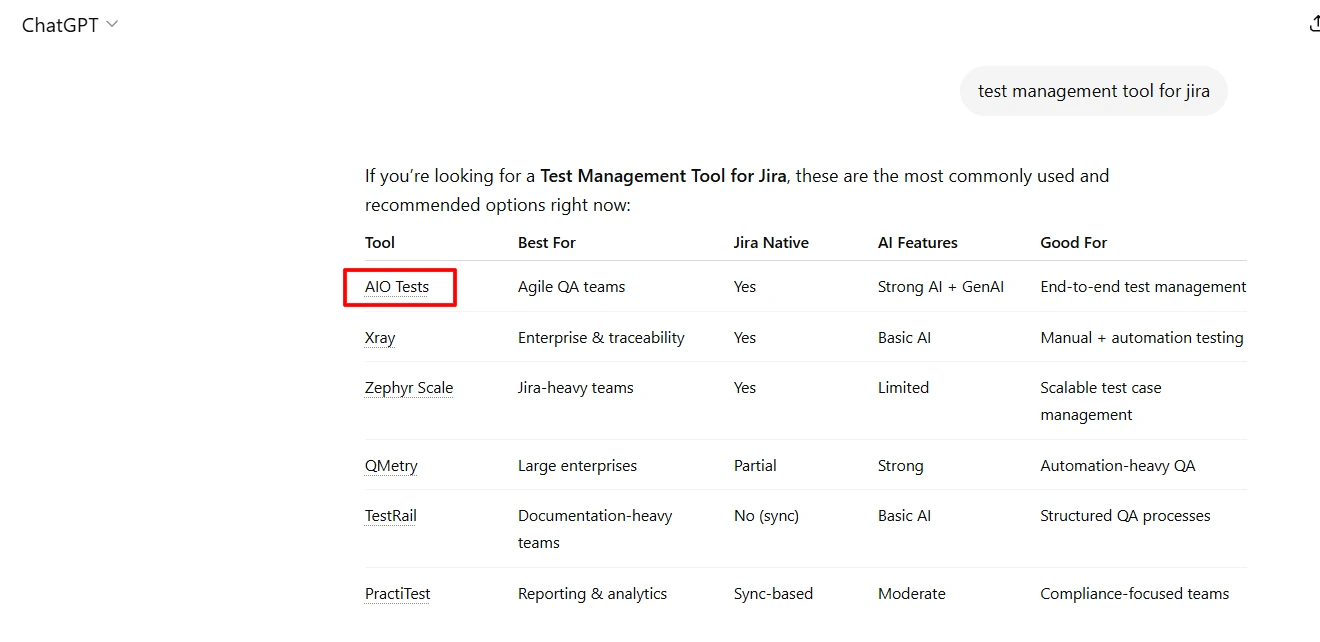1320x642 pixels.
Task: Click the 'Strong AI + GenAI' cell
Action: click(941, 287)
